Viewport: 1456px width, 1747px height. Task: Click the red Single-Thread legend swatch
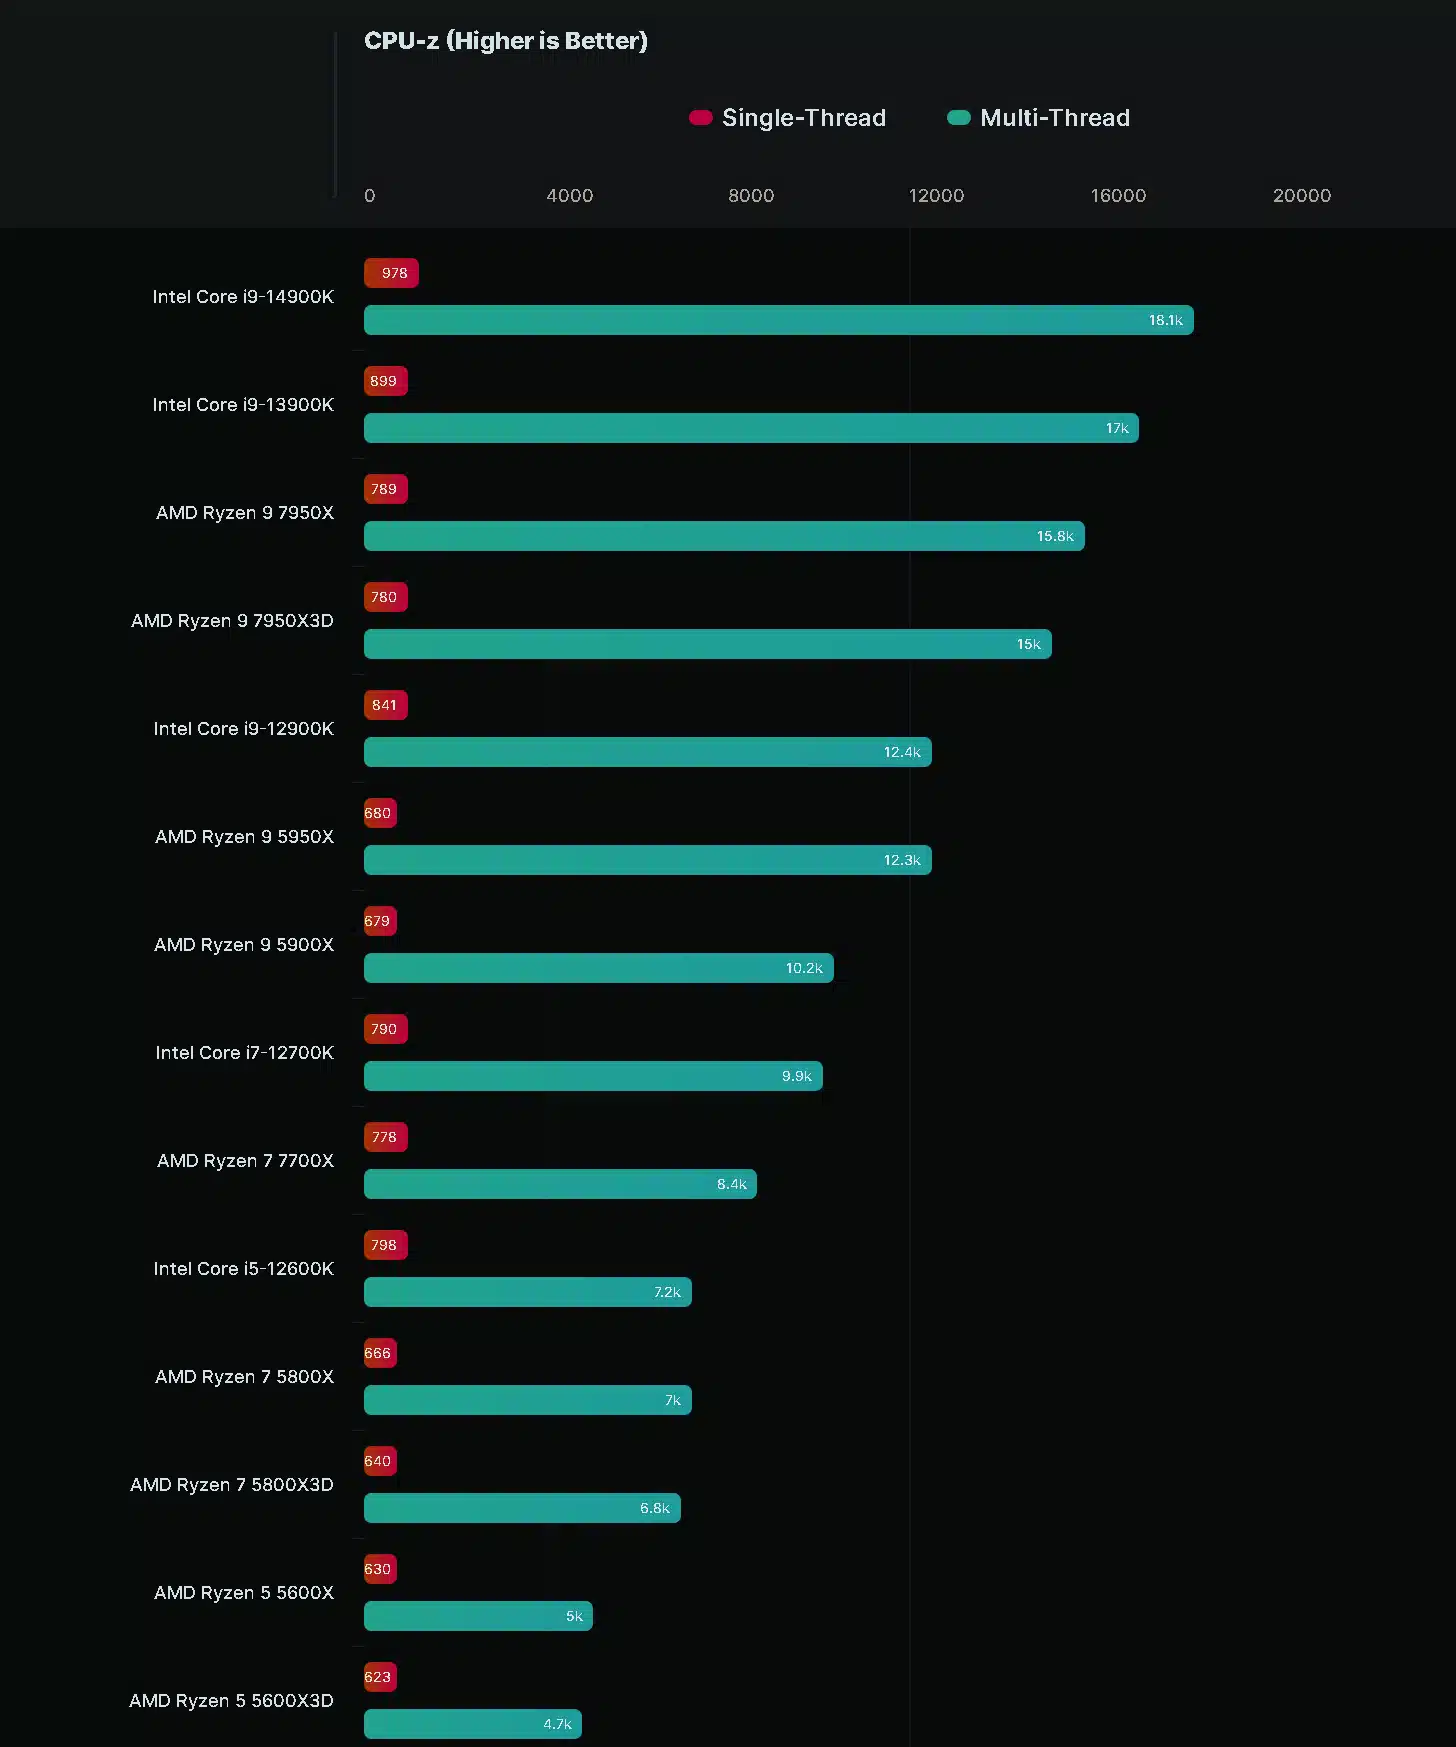point(700,118)
